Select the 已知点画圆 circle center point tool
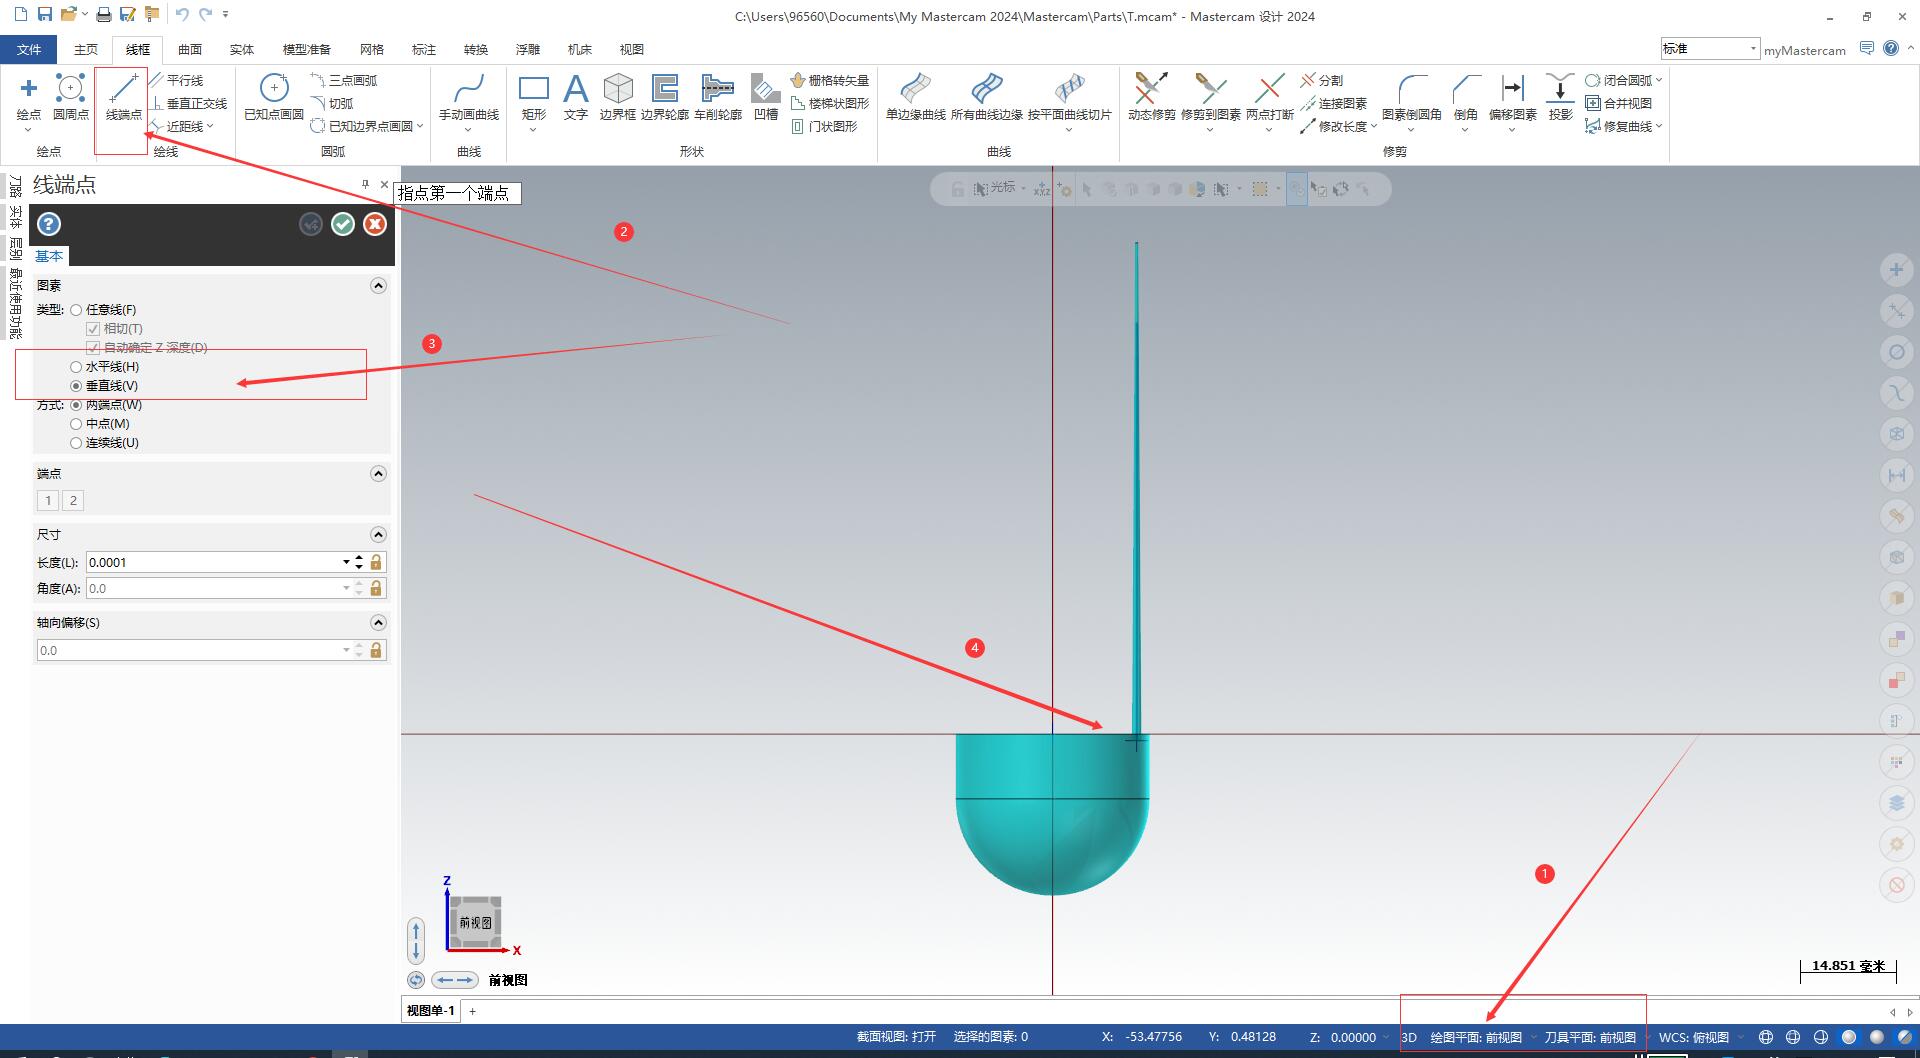Viewport: 1920px width, 1058px height. tap(273, 98)
